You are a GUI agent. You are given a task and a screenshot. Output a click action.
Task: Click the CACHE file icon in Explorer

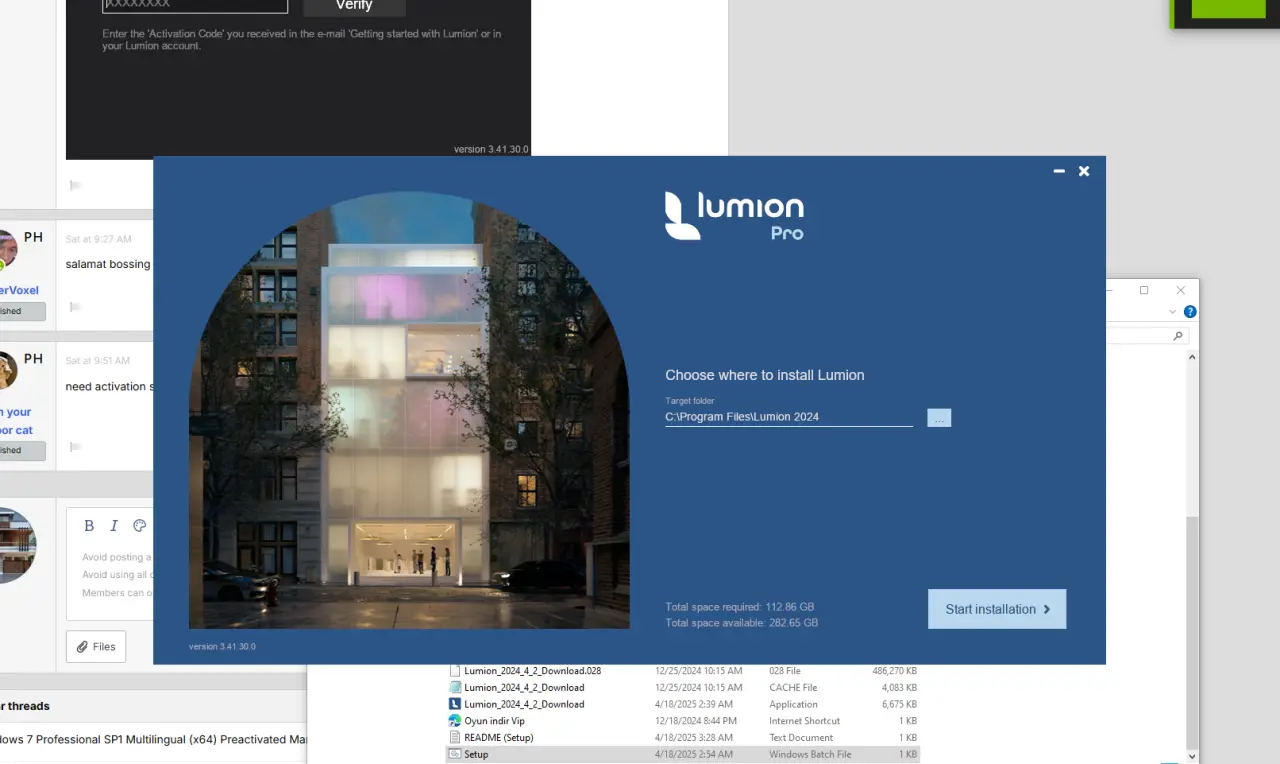(455, 687)
